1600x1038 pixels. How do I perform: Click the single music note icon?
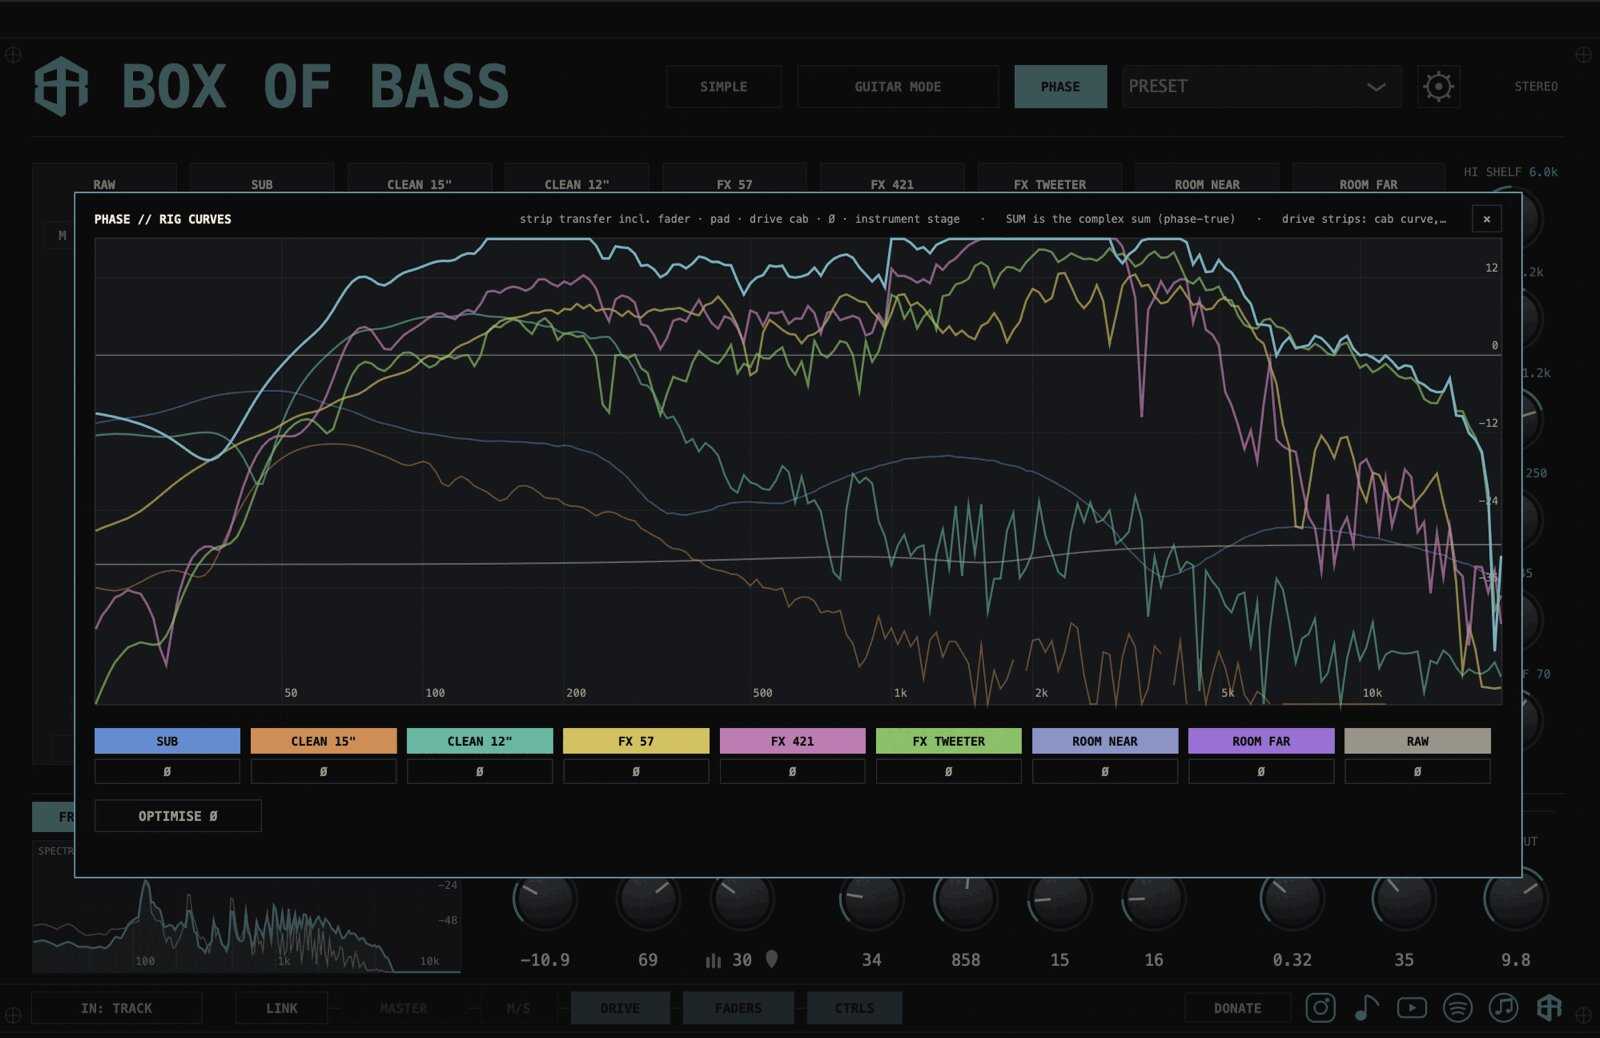tap(1366, 1008)
